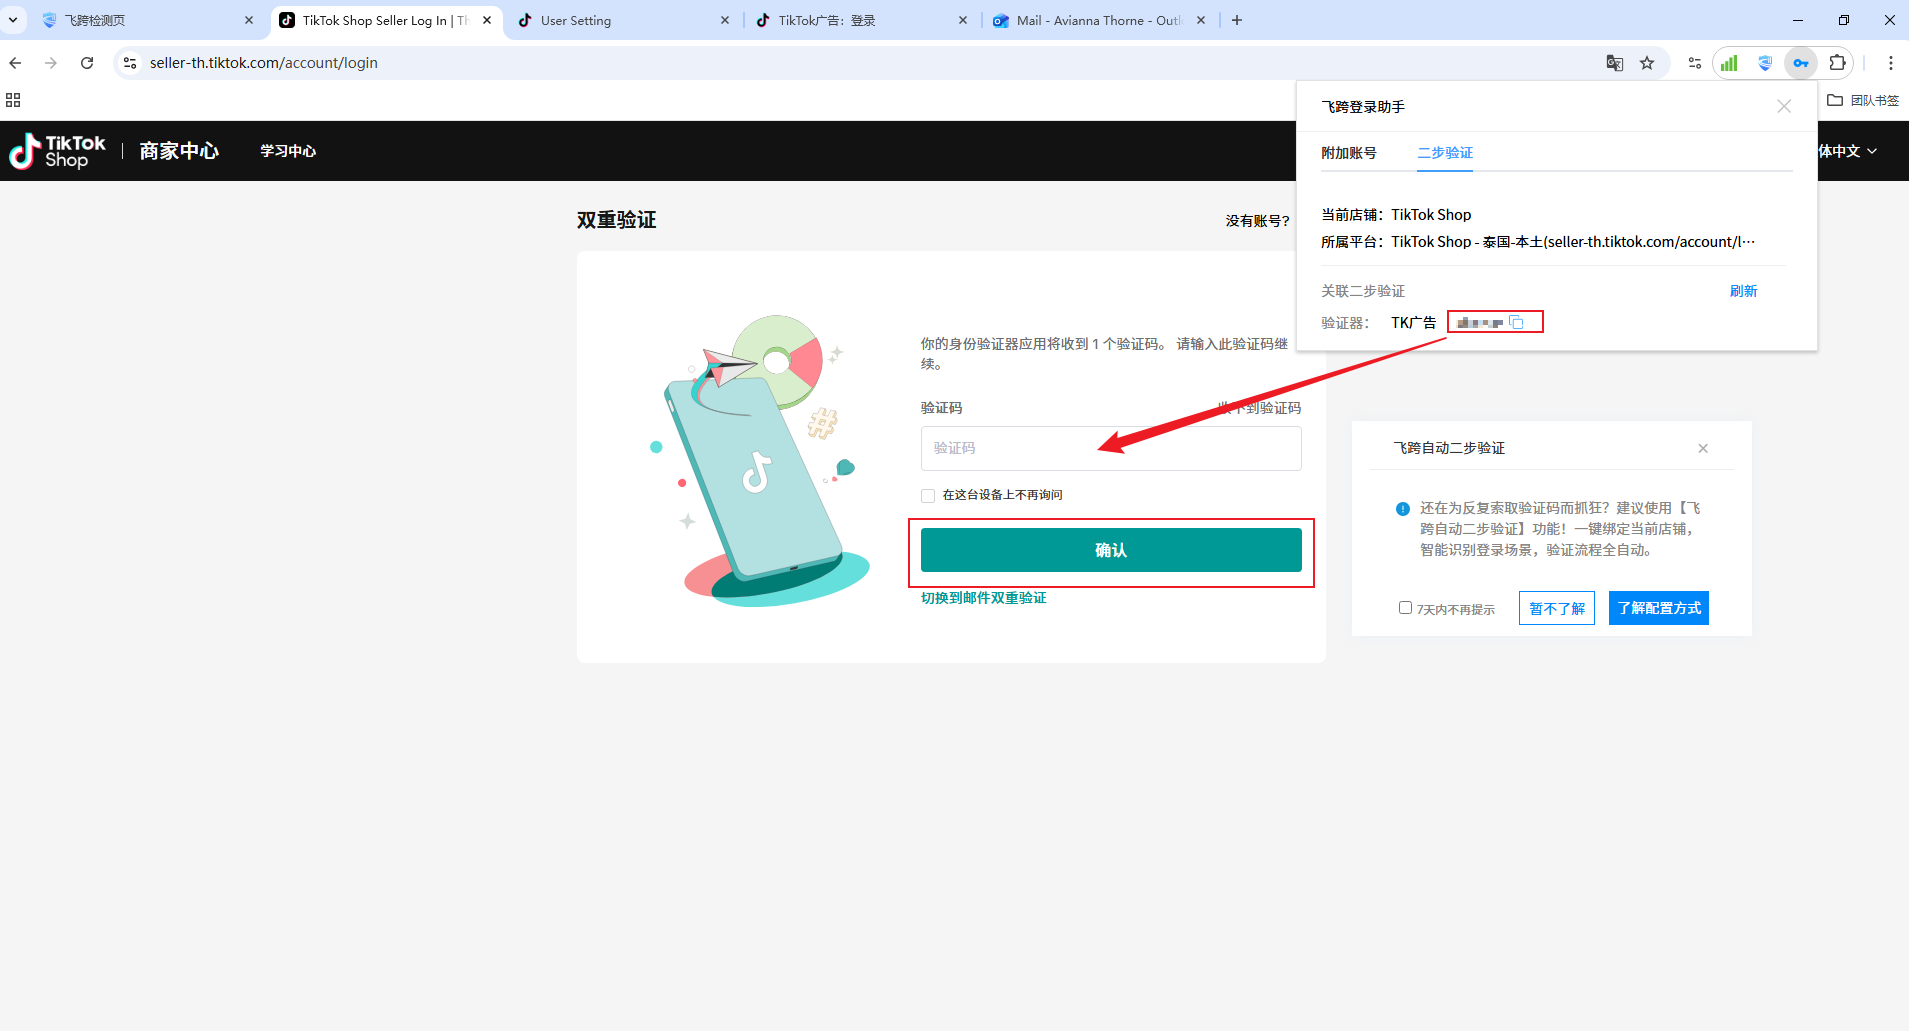Close the TikTok广告: 登录 tab
This screenshot has height=1031, width=1909.
(x=963, y=20)
